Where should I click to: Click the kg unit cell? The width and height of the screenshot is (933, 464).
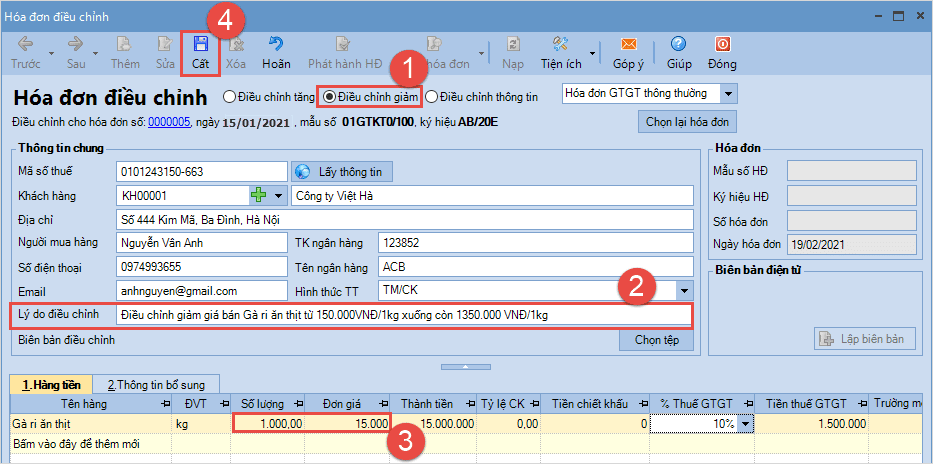(201, 424)
